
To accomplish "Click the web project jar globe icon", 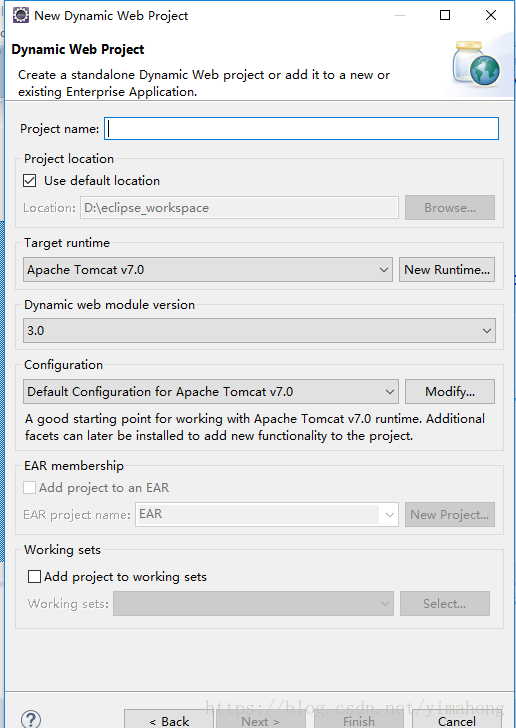I will click(477, 64).
